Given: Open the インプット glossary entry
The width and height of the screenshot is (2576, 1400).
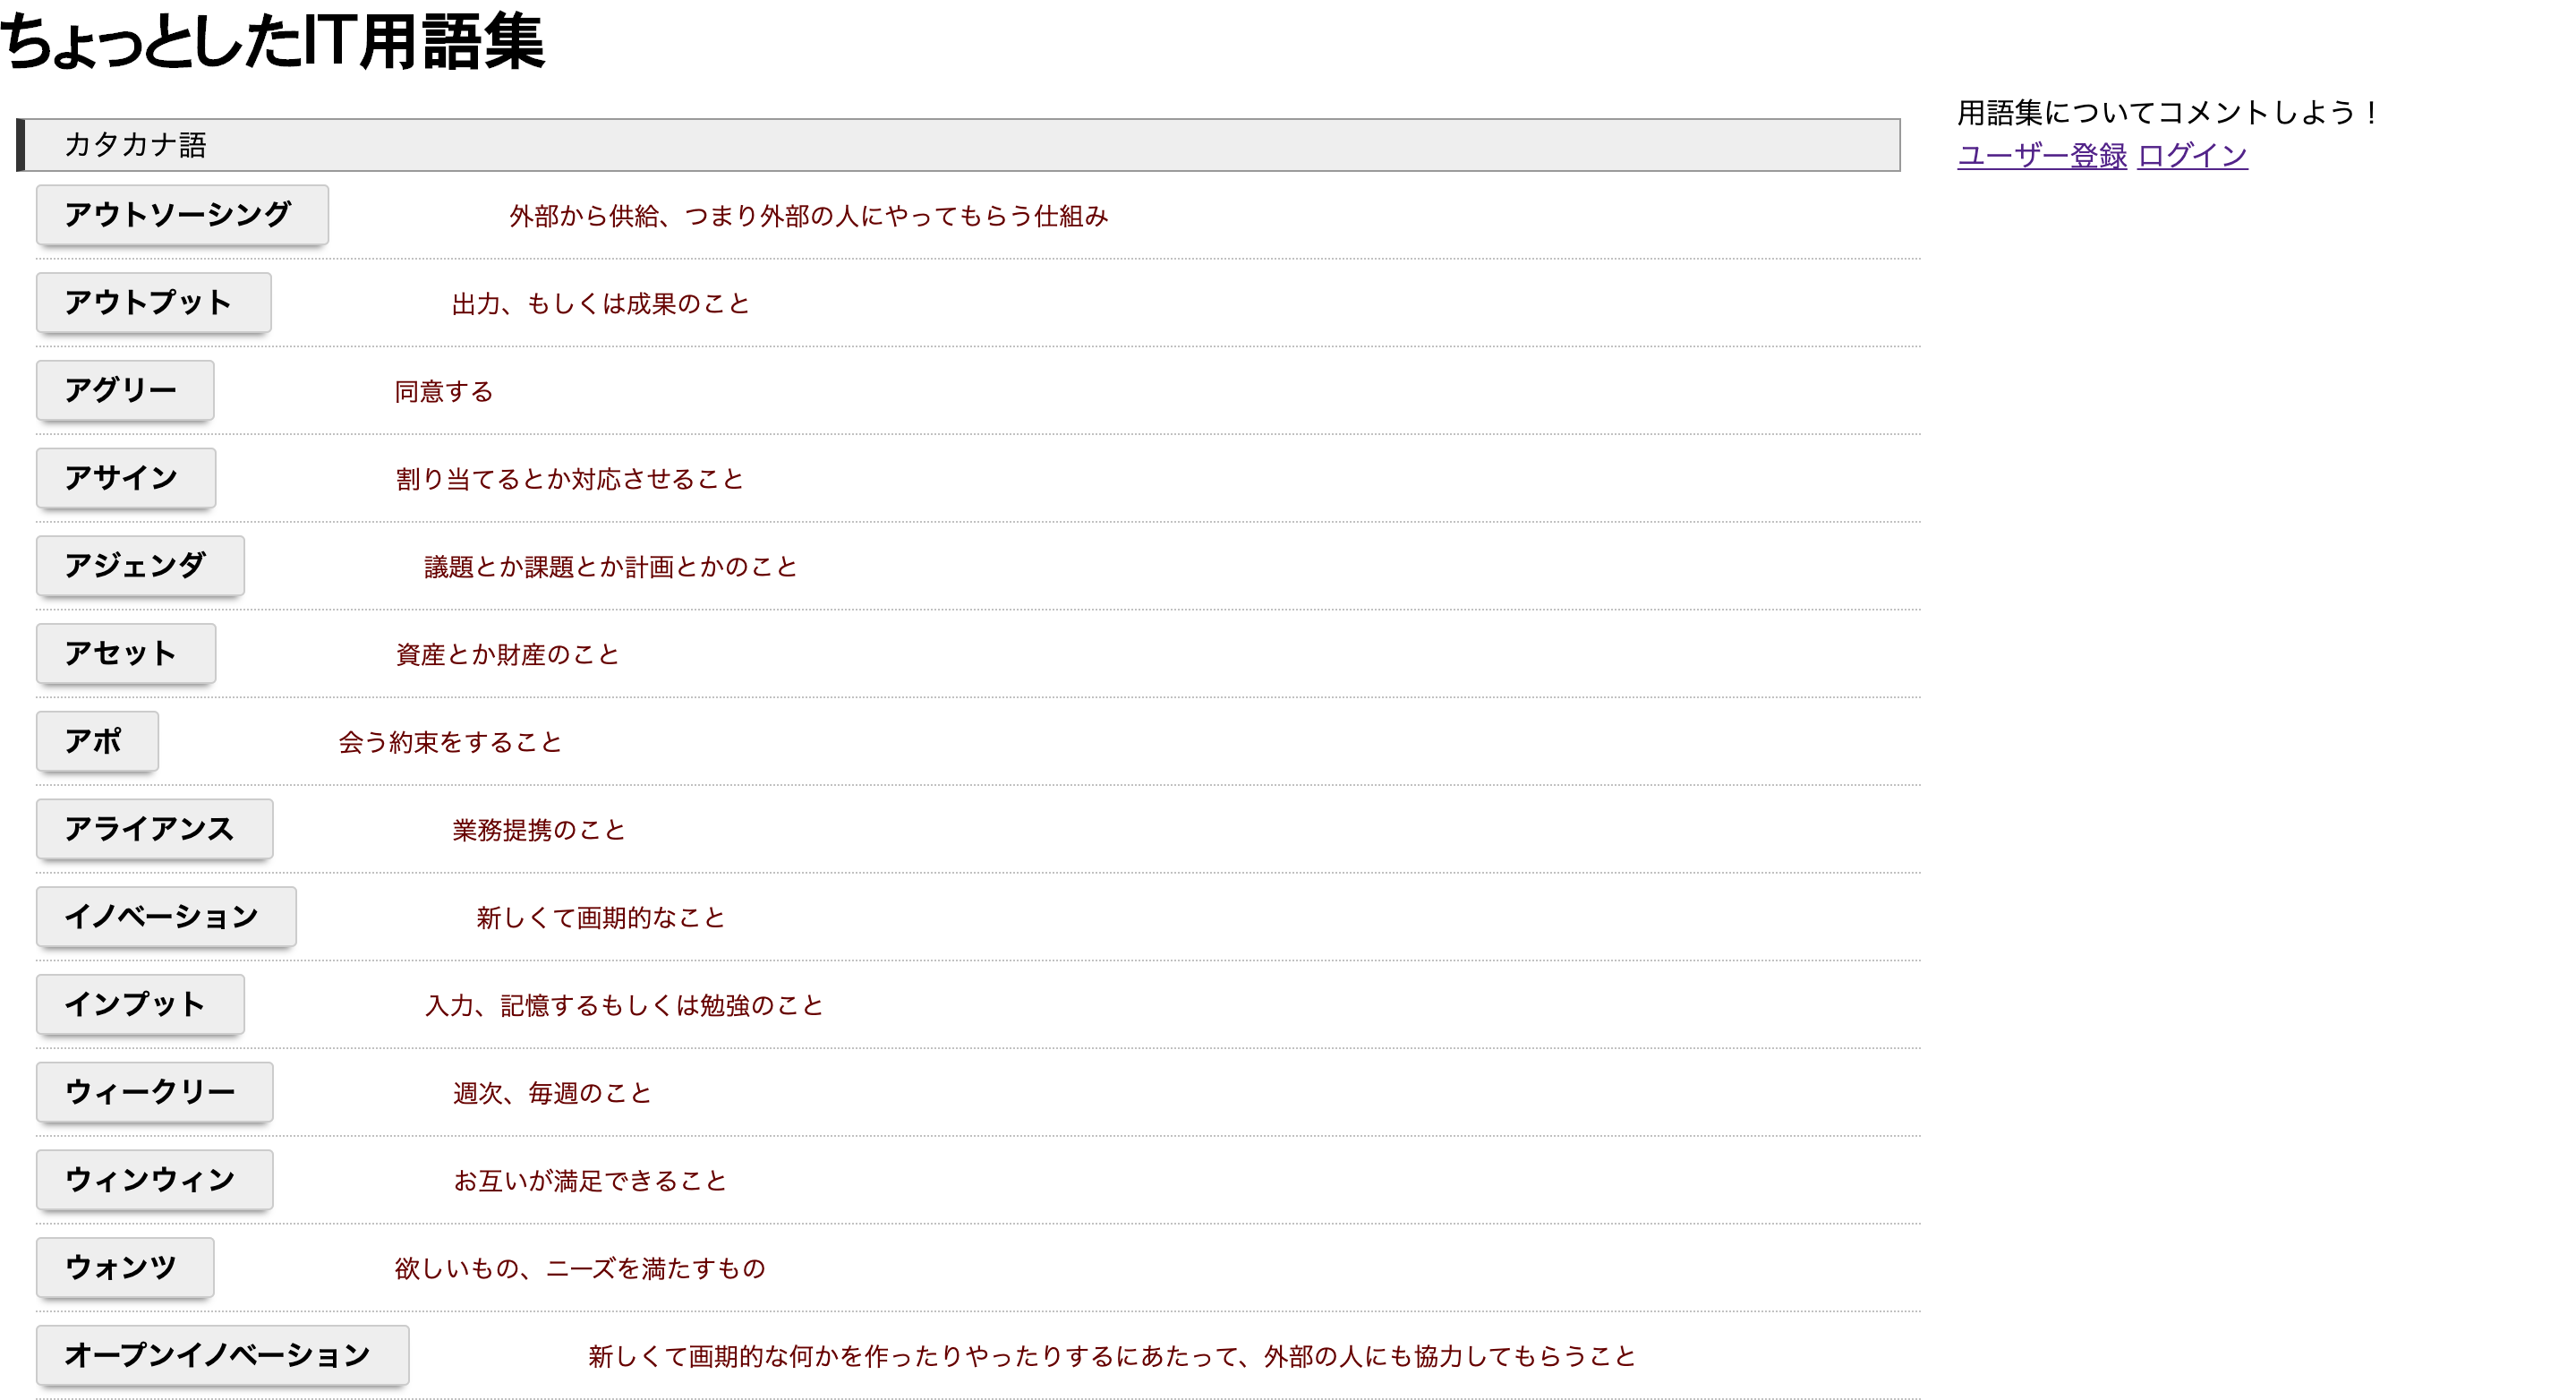Looking at the screenshot, I should 139,1005.
